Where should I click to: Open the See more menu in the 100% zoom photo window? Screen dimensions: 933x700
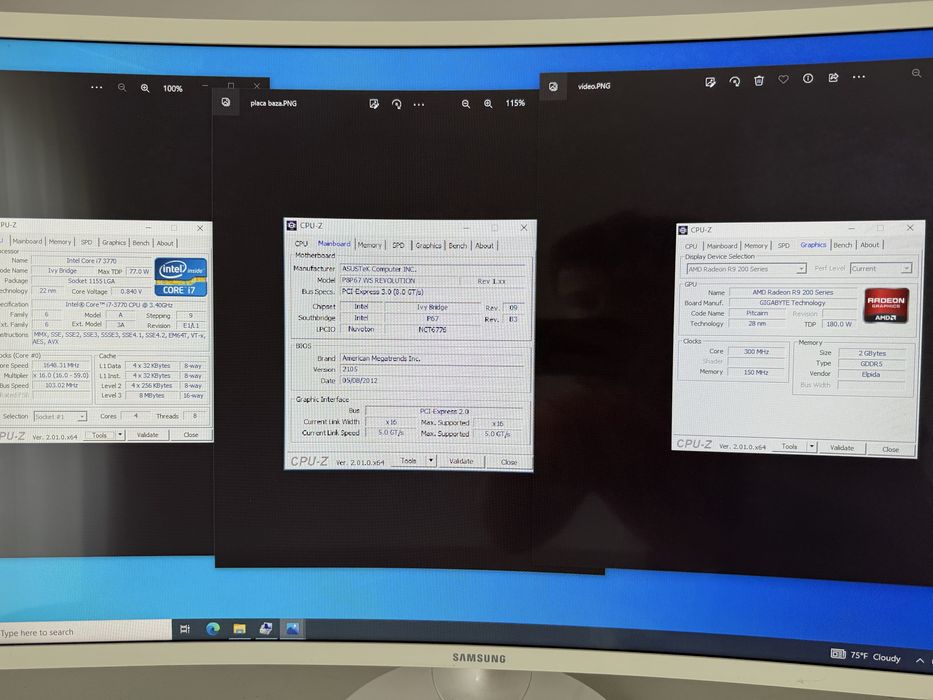96,88
